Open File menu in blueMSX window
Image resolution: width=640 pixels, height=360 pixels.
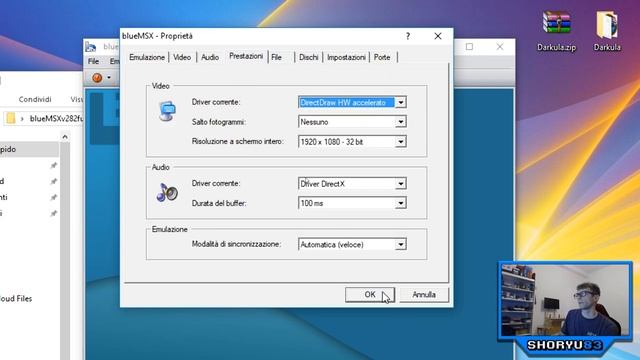tap(93, 61)
